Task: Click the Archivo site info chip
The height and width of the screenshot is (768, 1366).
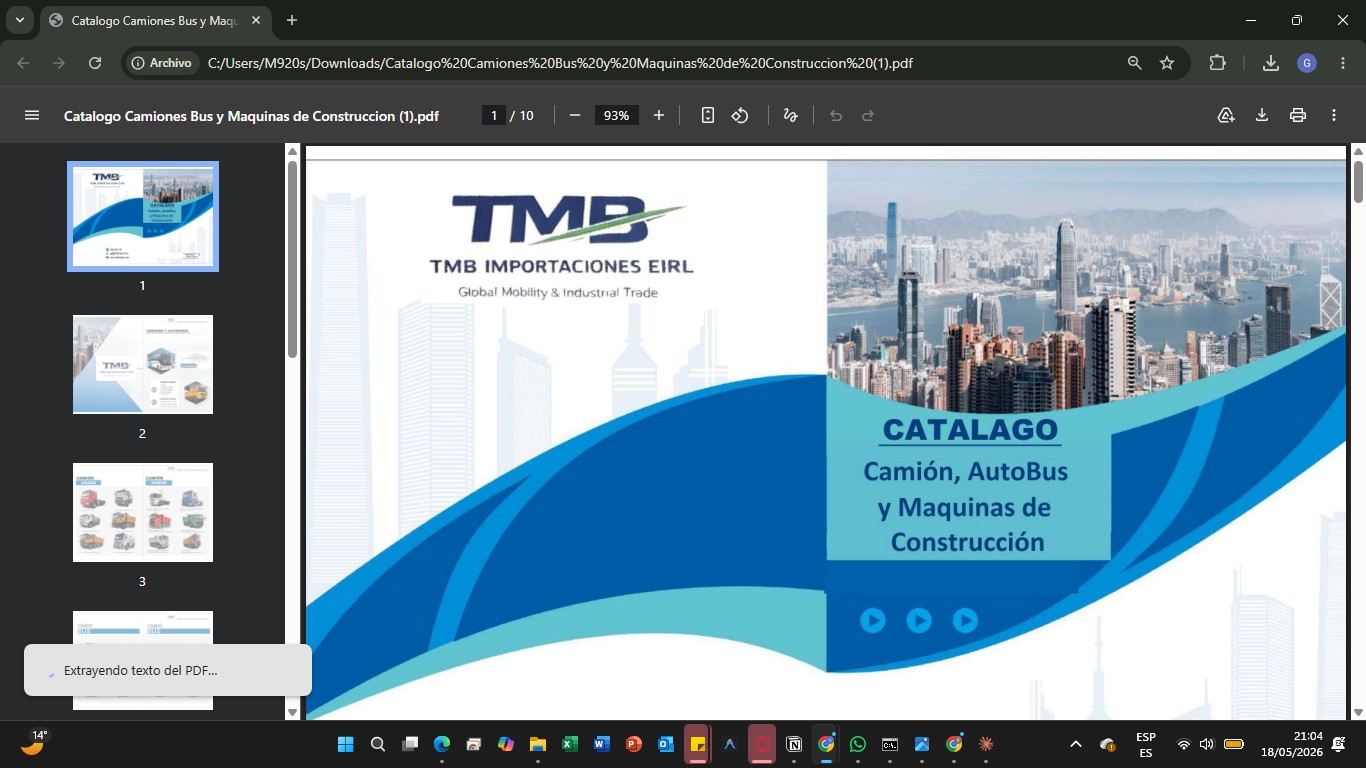Action: 162,63
